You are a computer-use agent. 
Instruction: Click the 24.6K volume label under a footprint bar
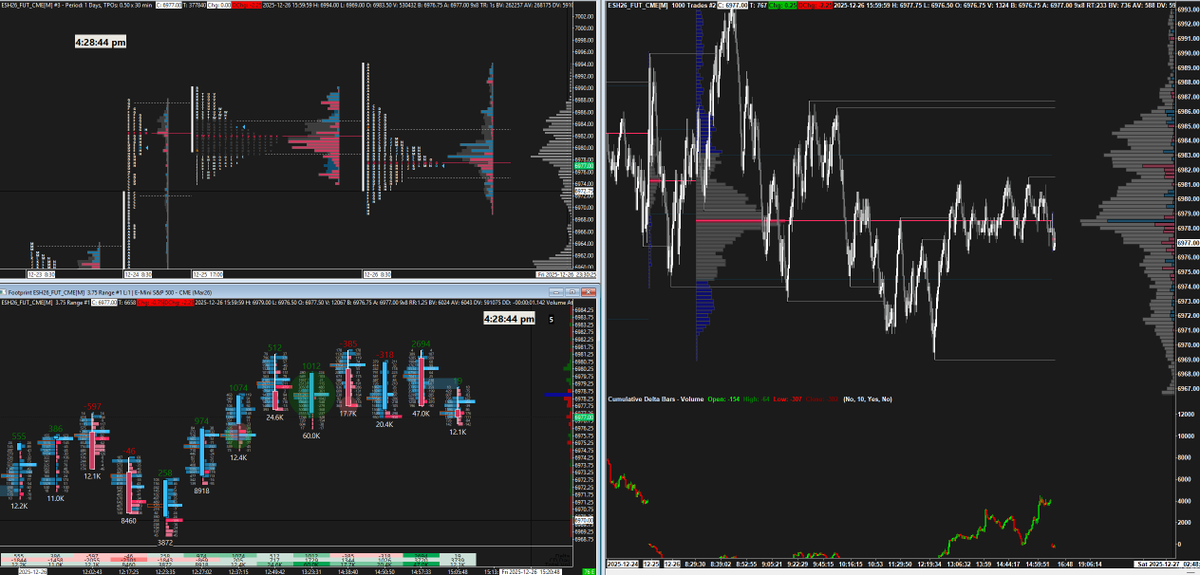[274, 417]
